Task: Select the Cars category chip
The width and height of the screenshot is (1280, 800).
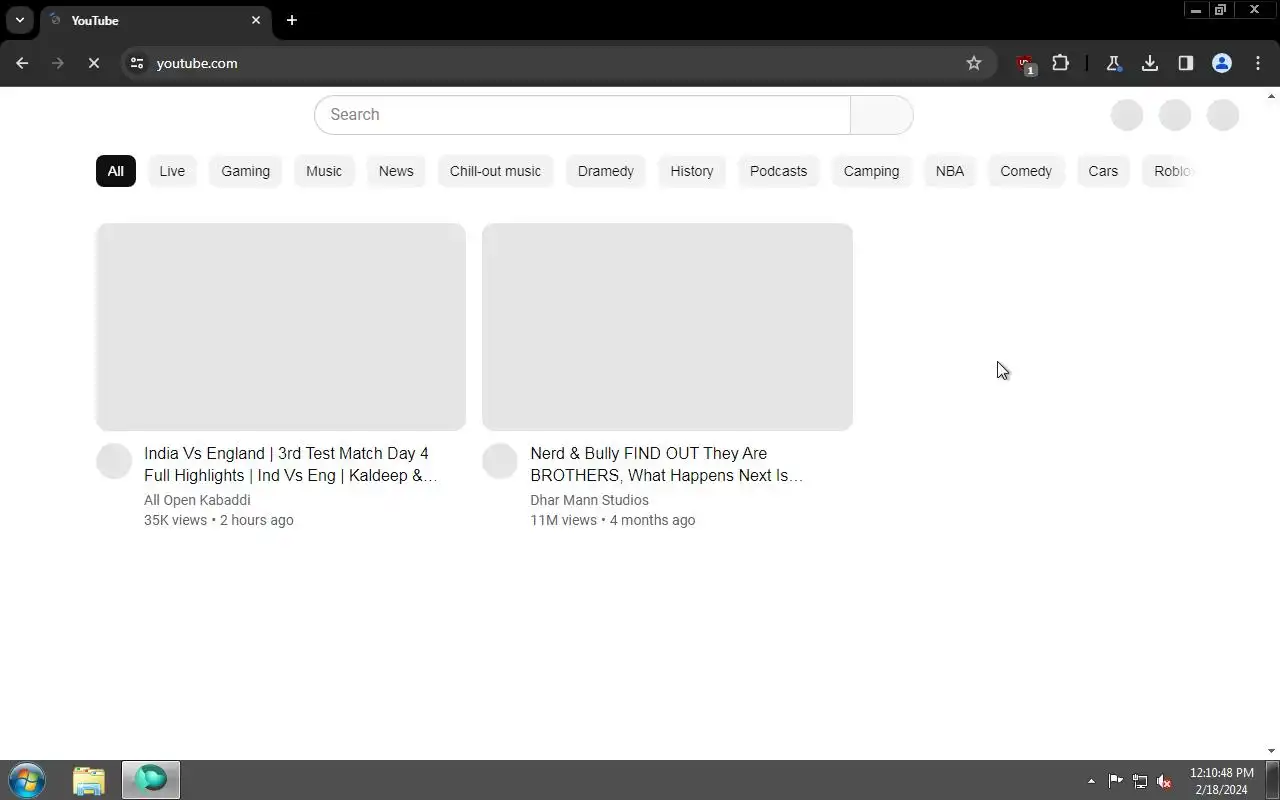Action: 1103,171
